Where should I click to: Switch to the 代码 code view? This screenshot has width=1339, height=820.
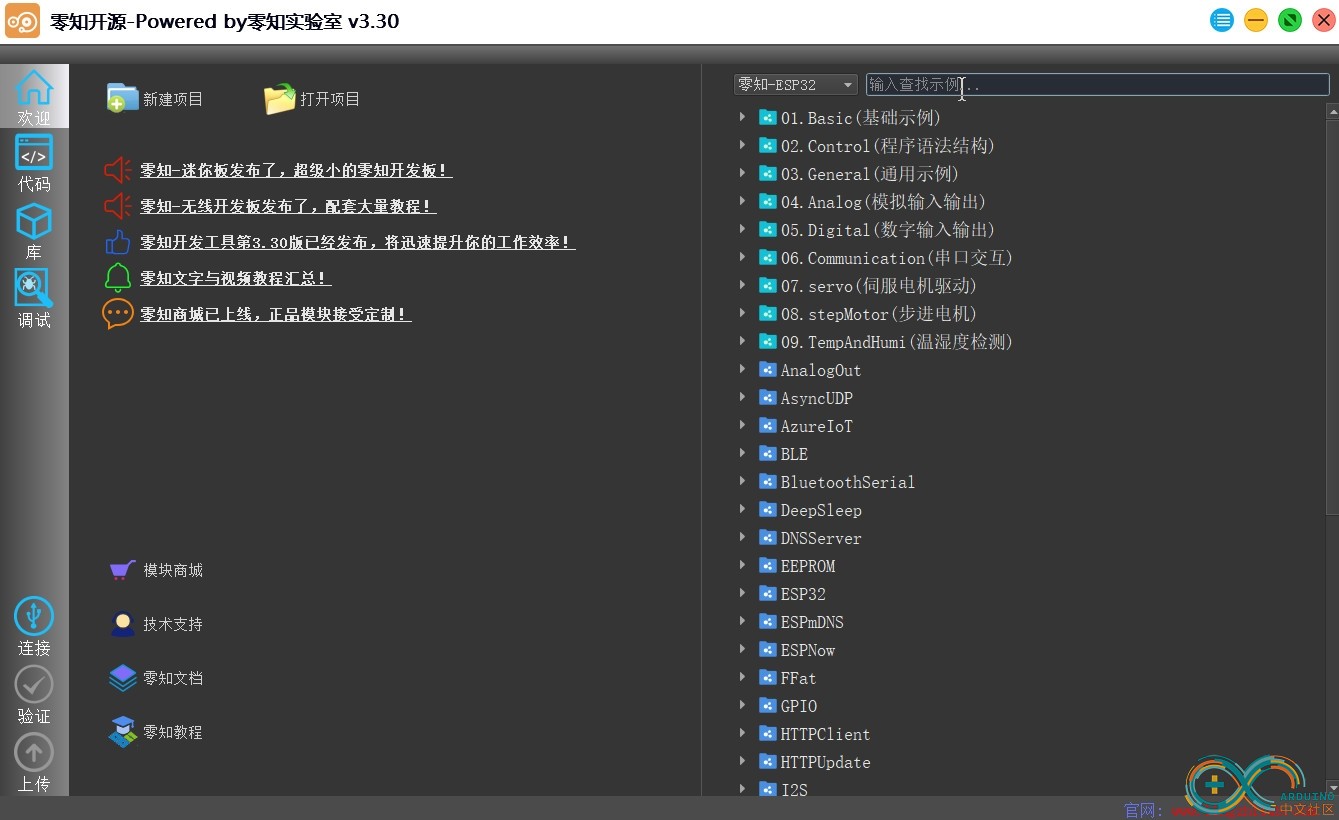click(34, 164)
